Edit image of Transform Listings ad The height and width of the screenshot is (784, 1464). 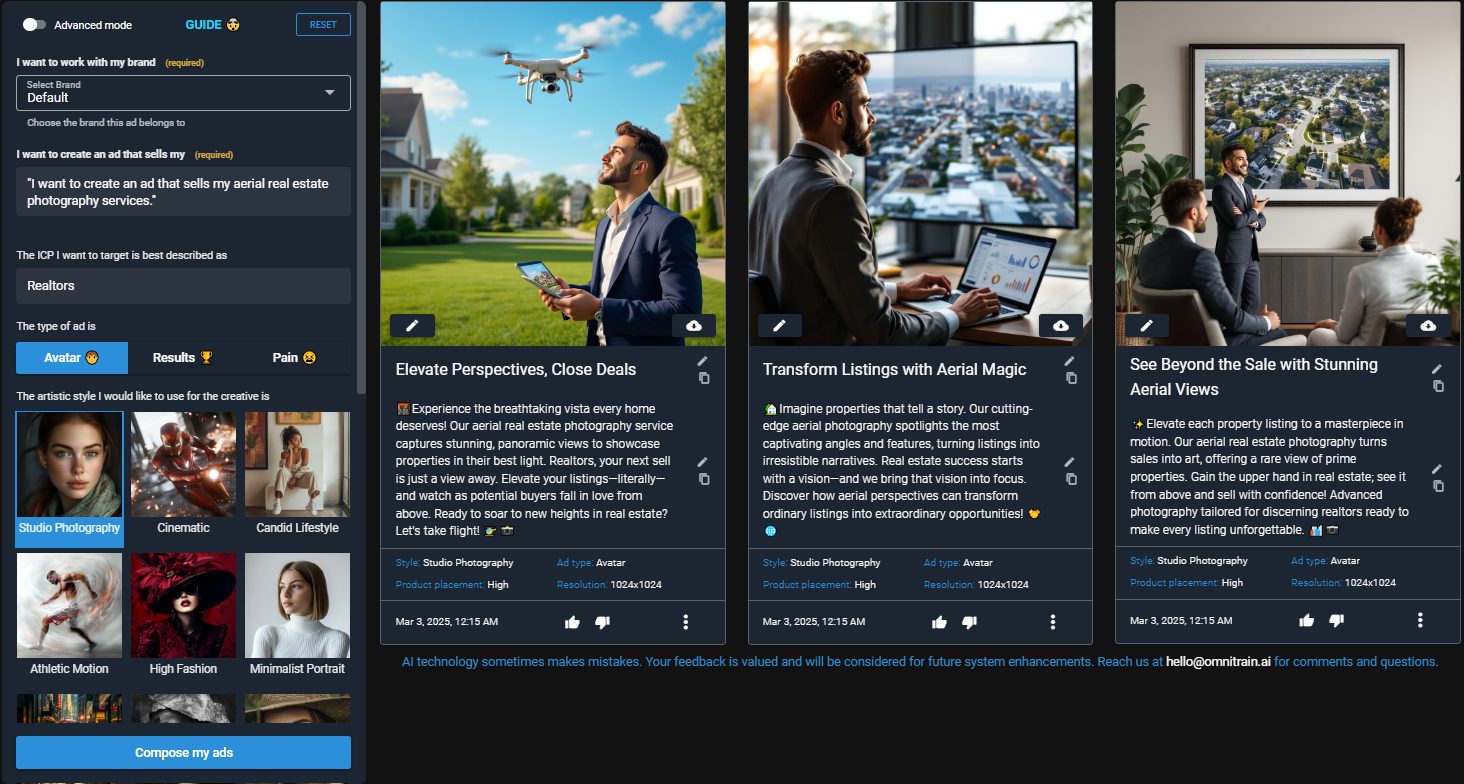tap(780, 325)
